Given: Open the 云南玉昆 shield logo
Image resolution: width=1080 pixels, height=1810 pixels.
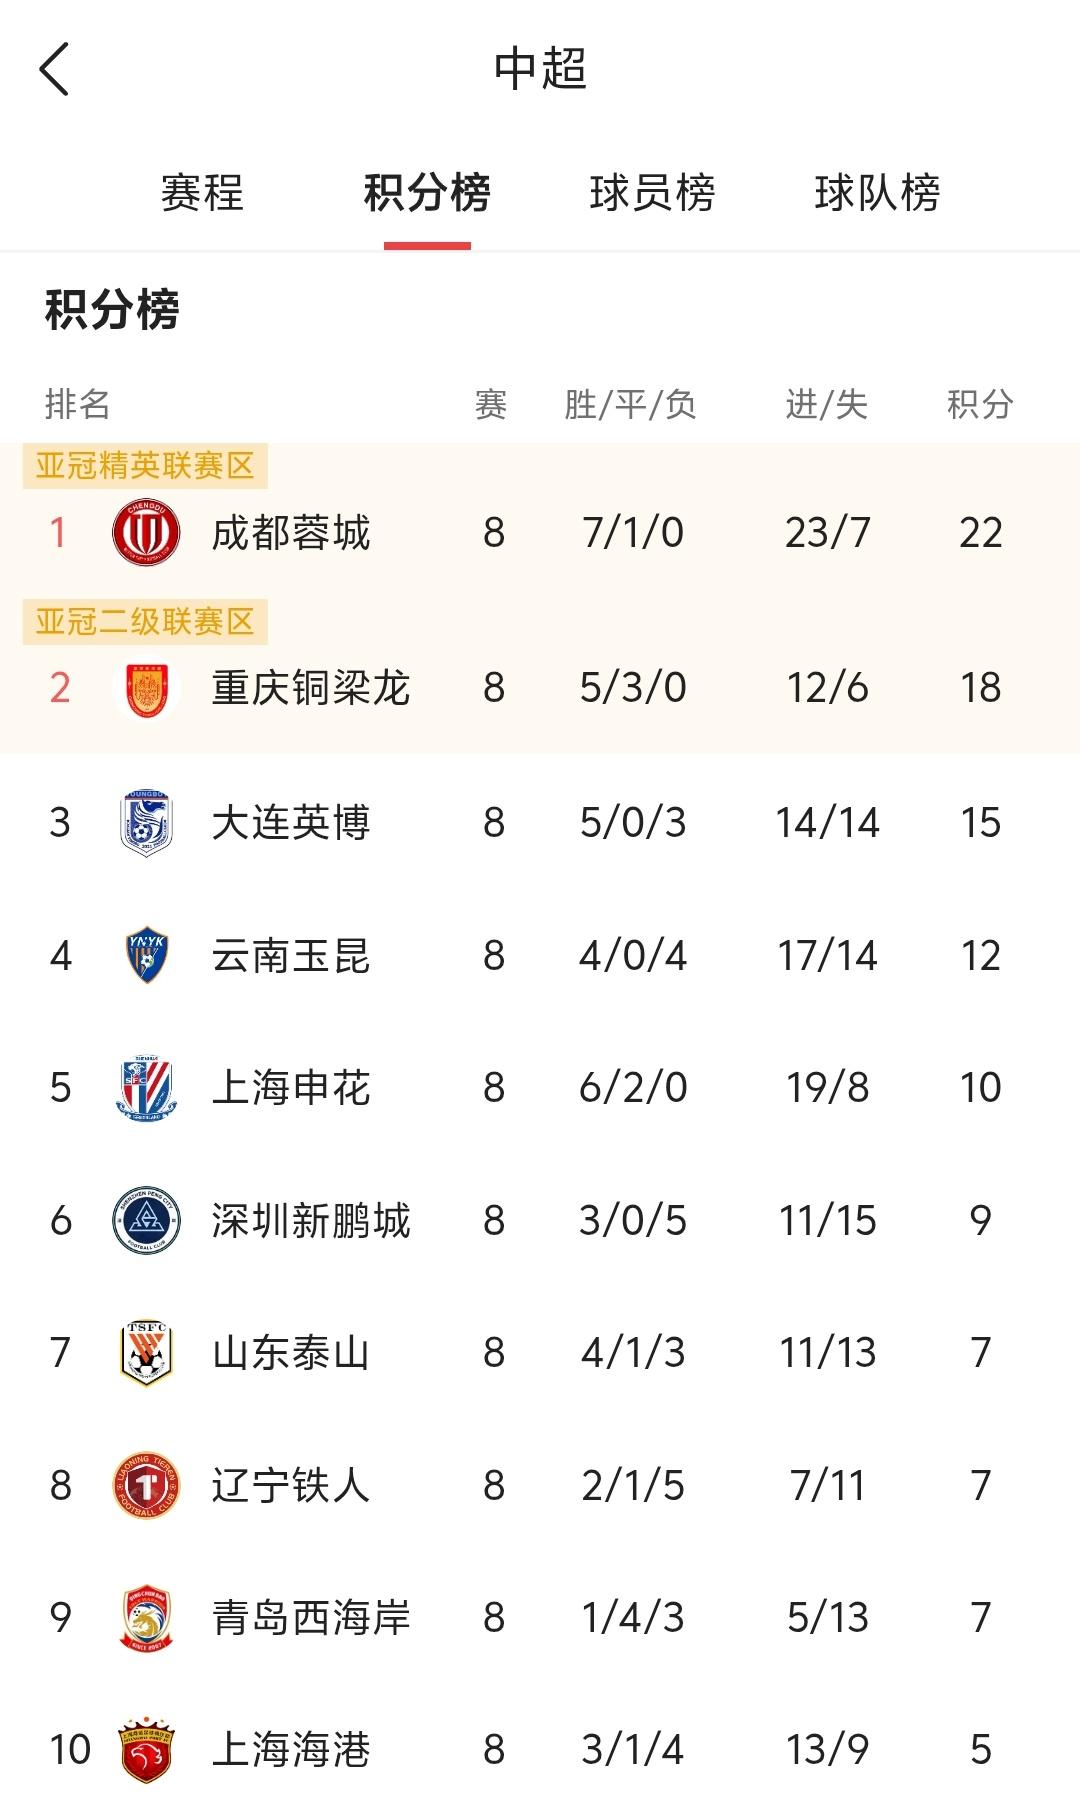Looking at the screenshot, I should (x=146, y=955).
